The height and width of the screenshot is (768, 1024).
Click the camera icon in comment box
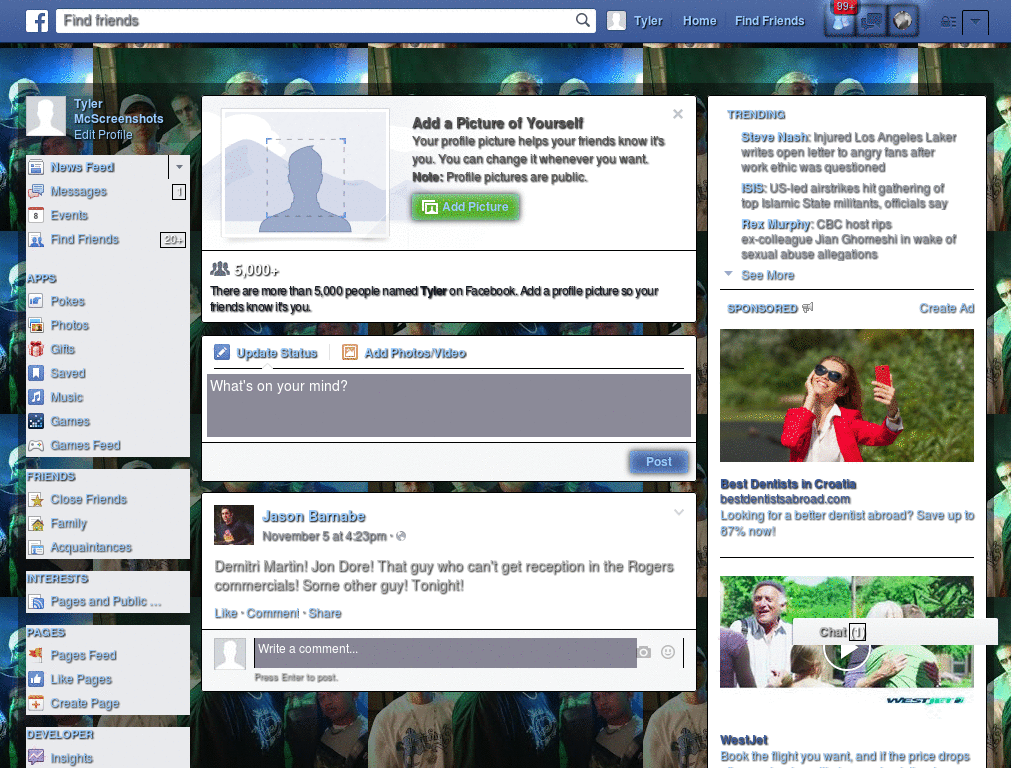pos(644,652)
